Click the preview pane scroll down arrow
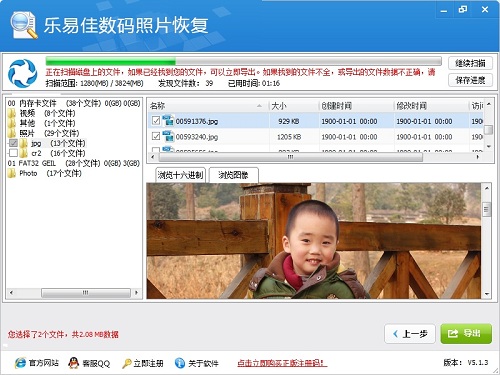The height and width of the screenshot is (375, 500). click(486, 294)
